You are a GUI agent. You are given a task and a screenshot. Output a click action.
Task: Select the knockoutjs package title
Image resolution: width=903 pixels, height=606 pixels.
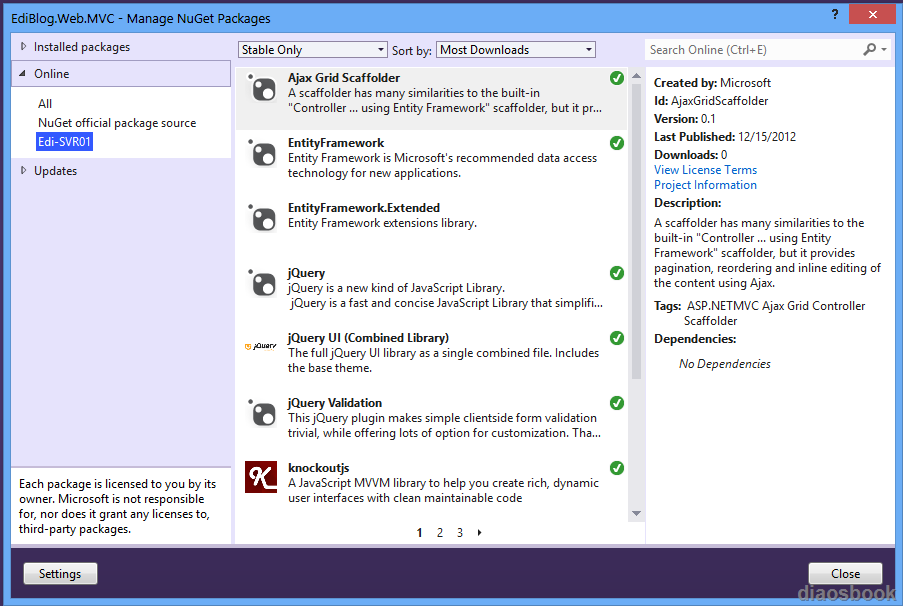(318, 468)
